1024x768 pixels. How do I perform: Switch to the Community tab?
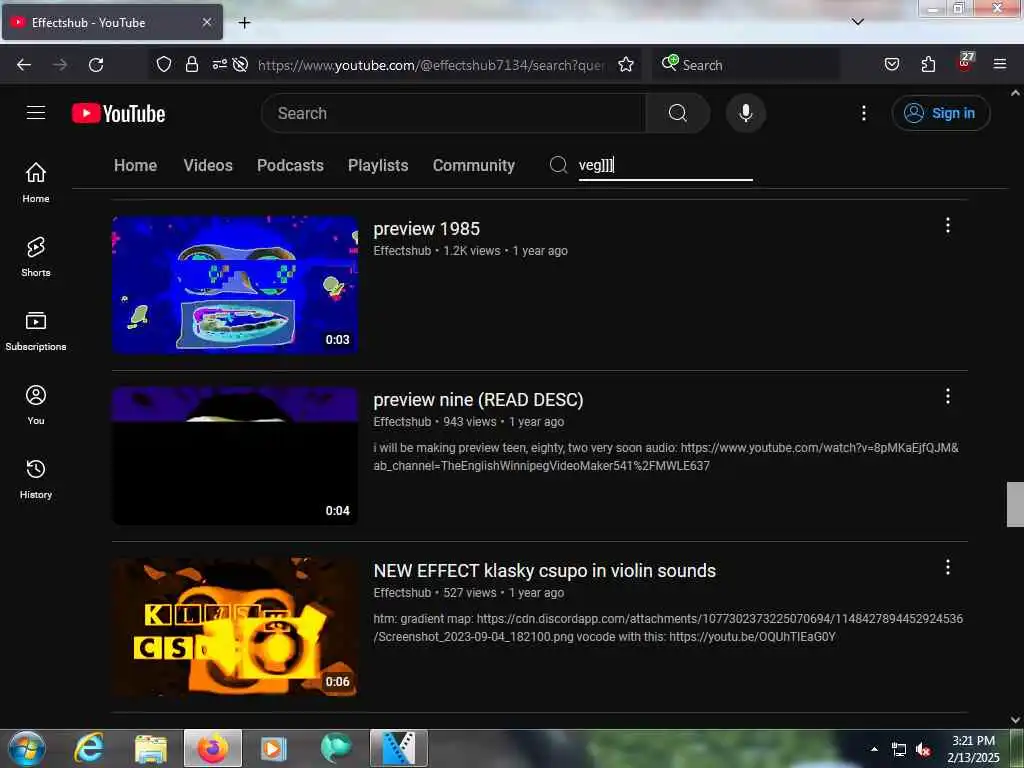click(x=473, y=165)
